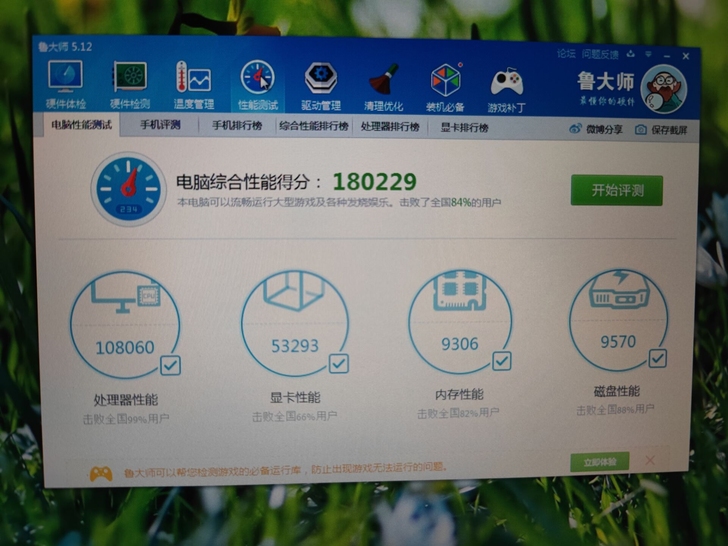728x546 pixels.
Task: Click the banner text about 游戏的必备运行库
Action: point(286,470)
